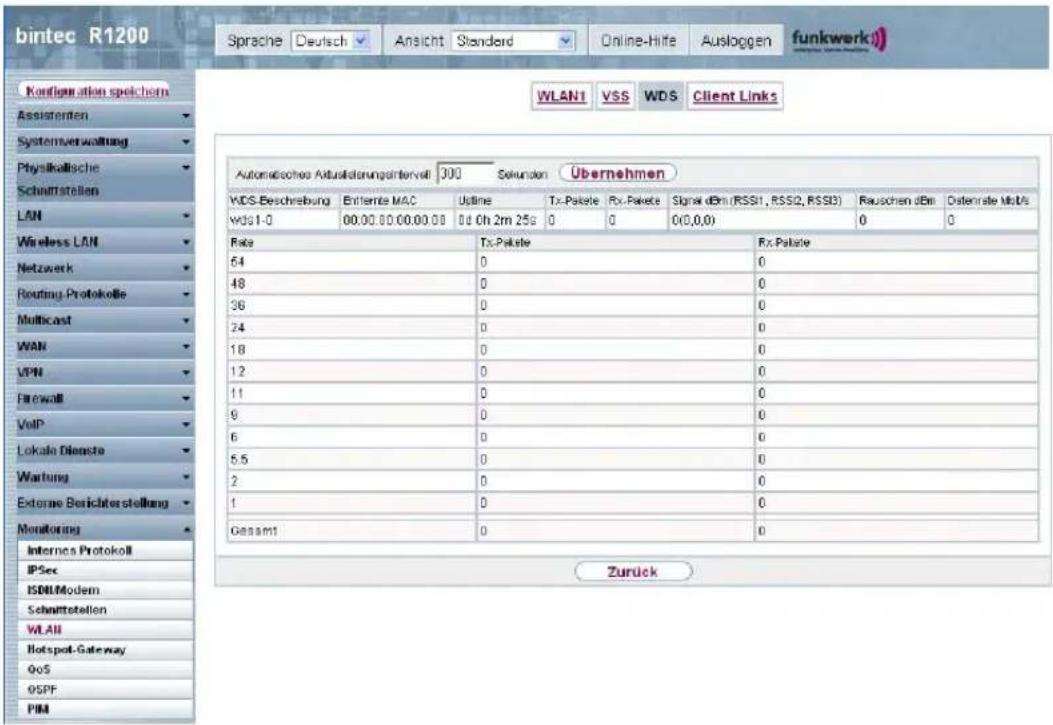Click the Rate 18 row label
Screen dimensions: 1053x725
(x=238, y=350)
